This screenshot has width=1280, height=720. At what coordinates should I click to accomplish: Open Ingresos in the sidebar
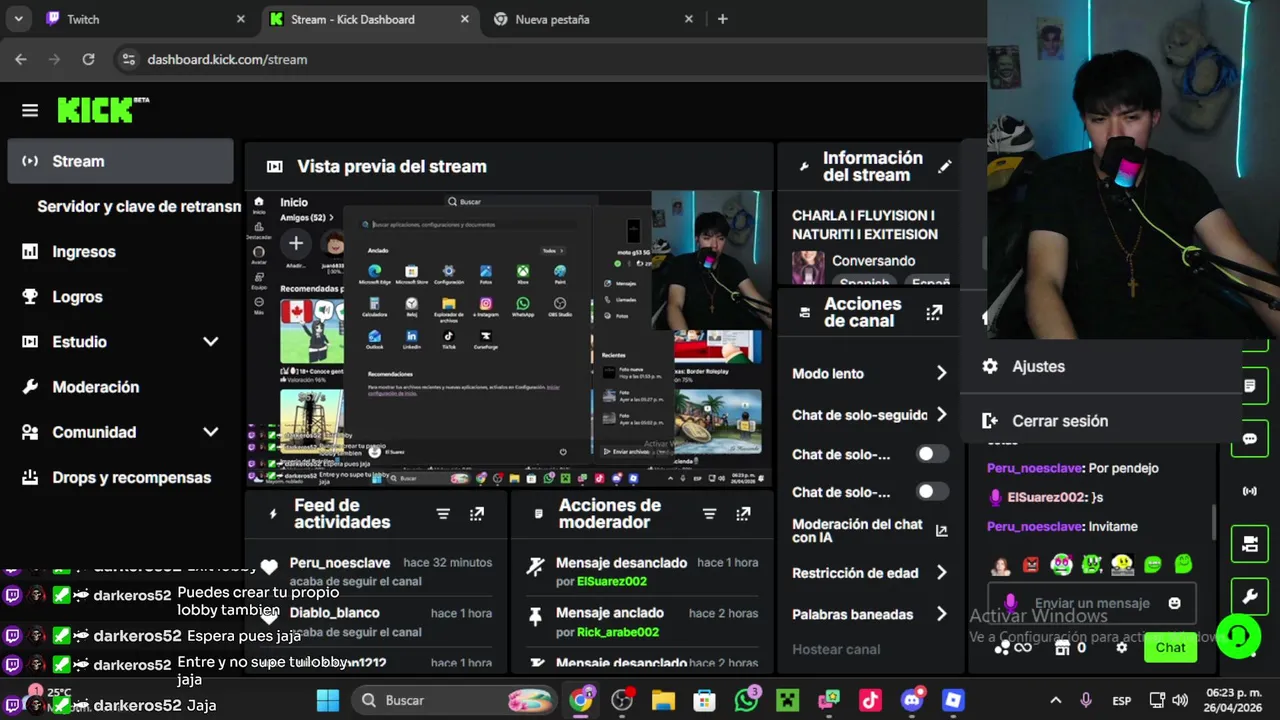pyautogui.click(x=120, y=252)
